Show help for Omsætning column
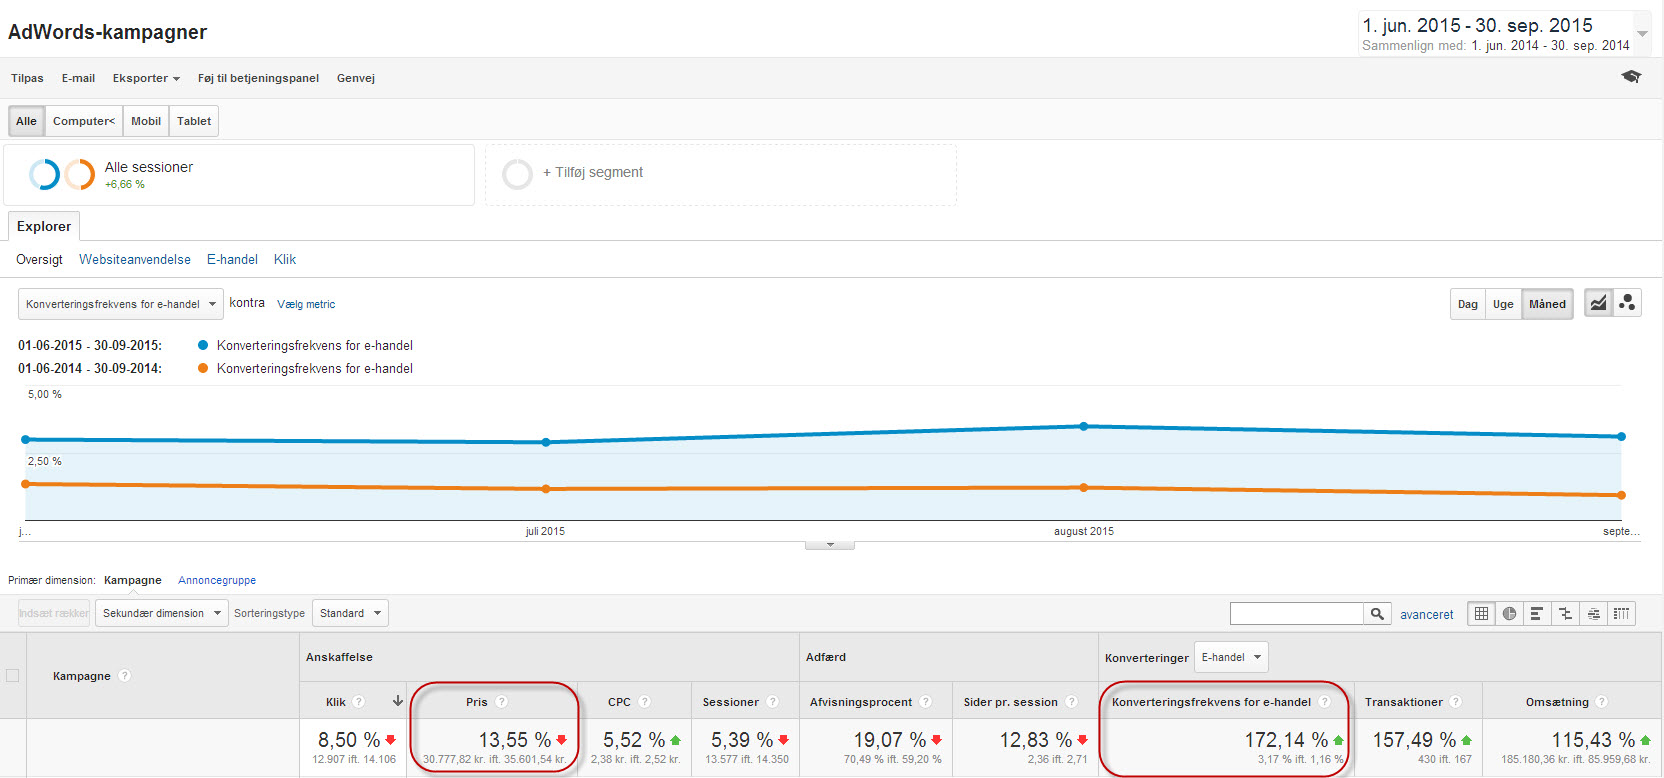Viewport: 1664px width, 778px height. [1602, 702]
